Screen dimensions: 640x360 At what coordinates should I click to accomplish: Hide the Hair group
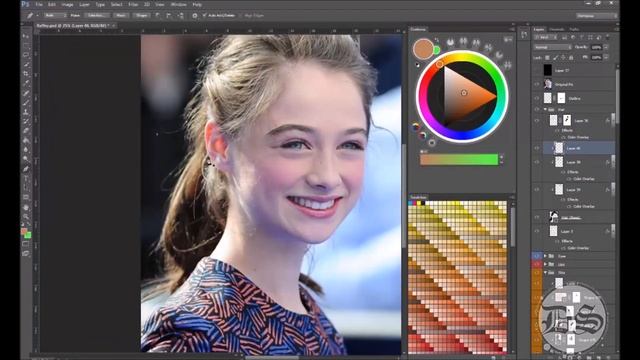(537, 110)
